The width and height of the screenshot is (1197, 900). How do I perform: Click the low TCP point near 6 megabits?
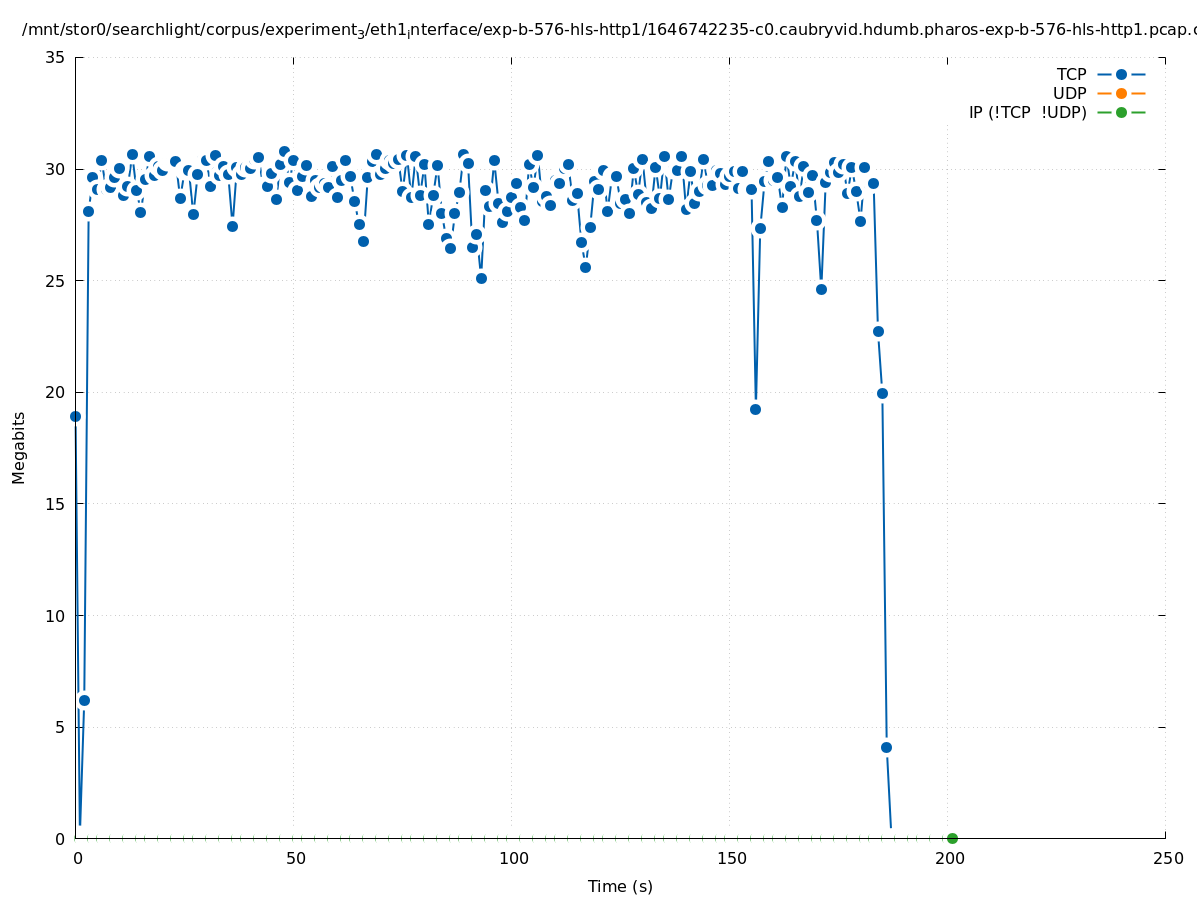pos(84,700)
